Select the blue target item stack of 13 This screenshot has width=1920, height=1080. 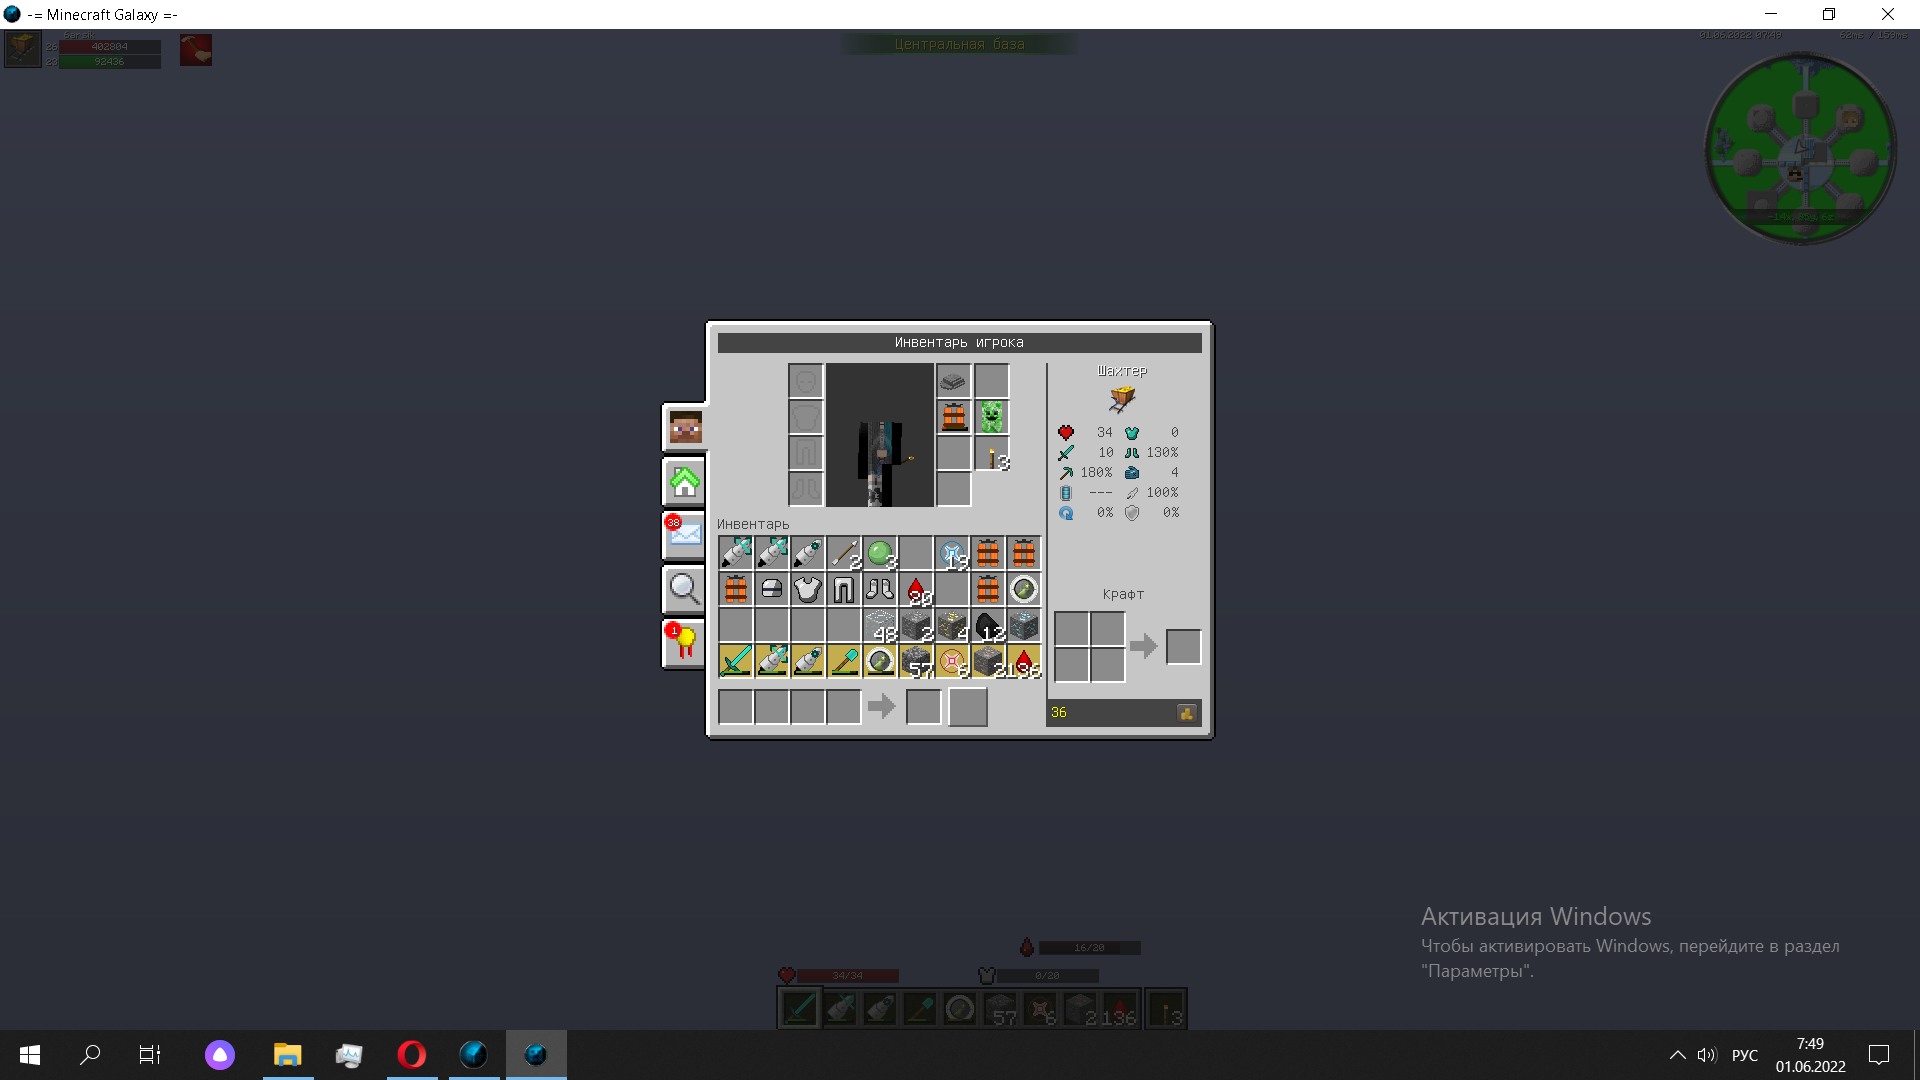coord(952,553)
